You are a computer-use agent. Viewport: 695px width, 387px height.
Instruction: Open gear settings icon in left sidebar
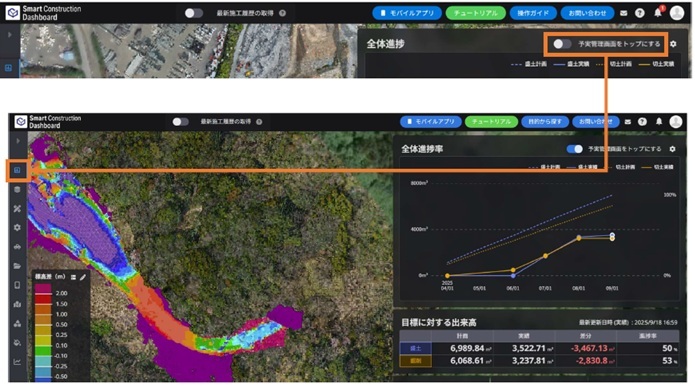pyautogui.click(x=17, y=227)
